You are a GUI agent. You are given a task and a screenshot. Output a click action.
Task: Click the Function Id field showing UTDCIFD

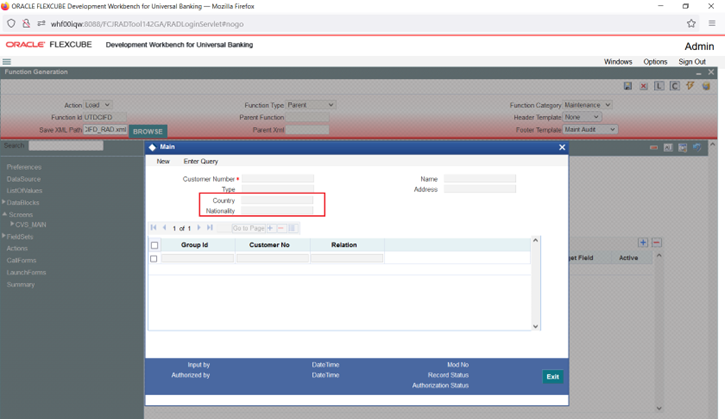click(x=104, y=117)
